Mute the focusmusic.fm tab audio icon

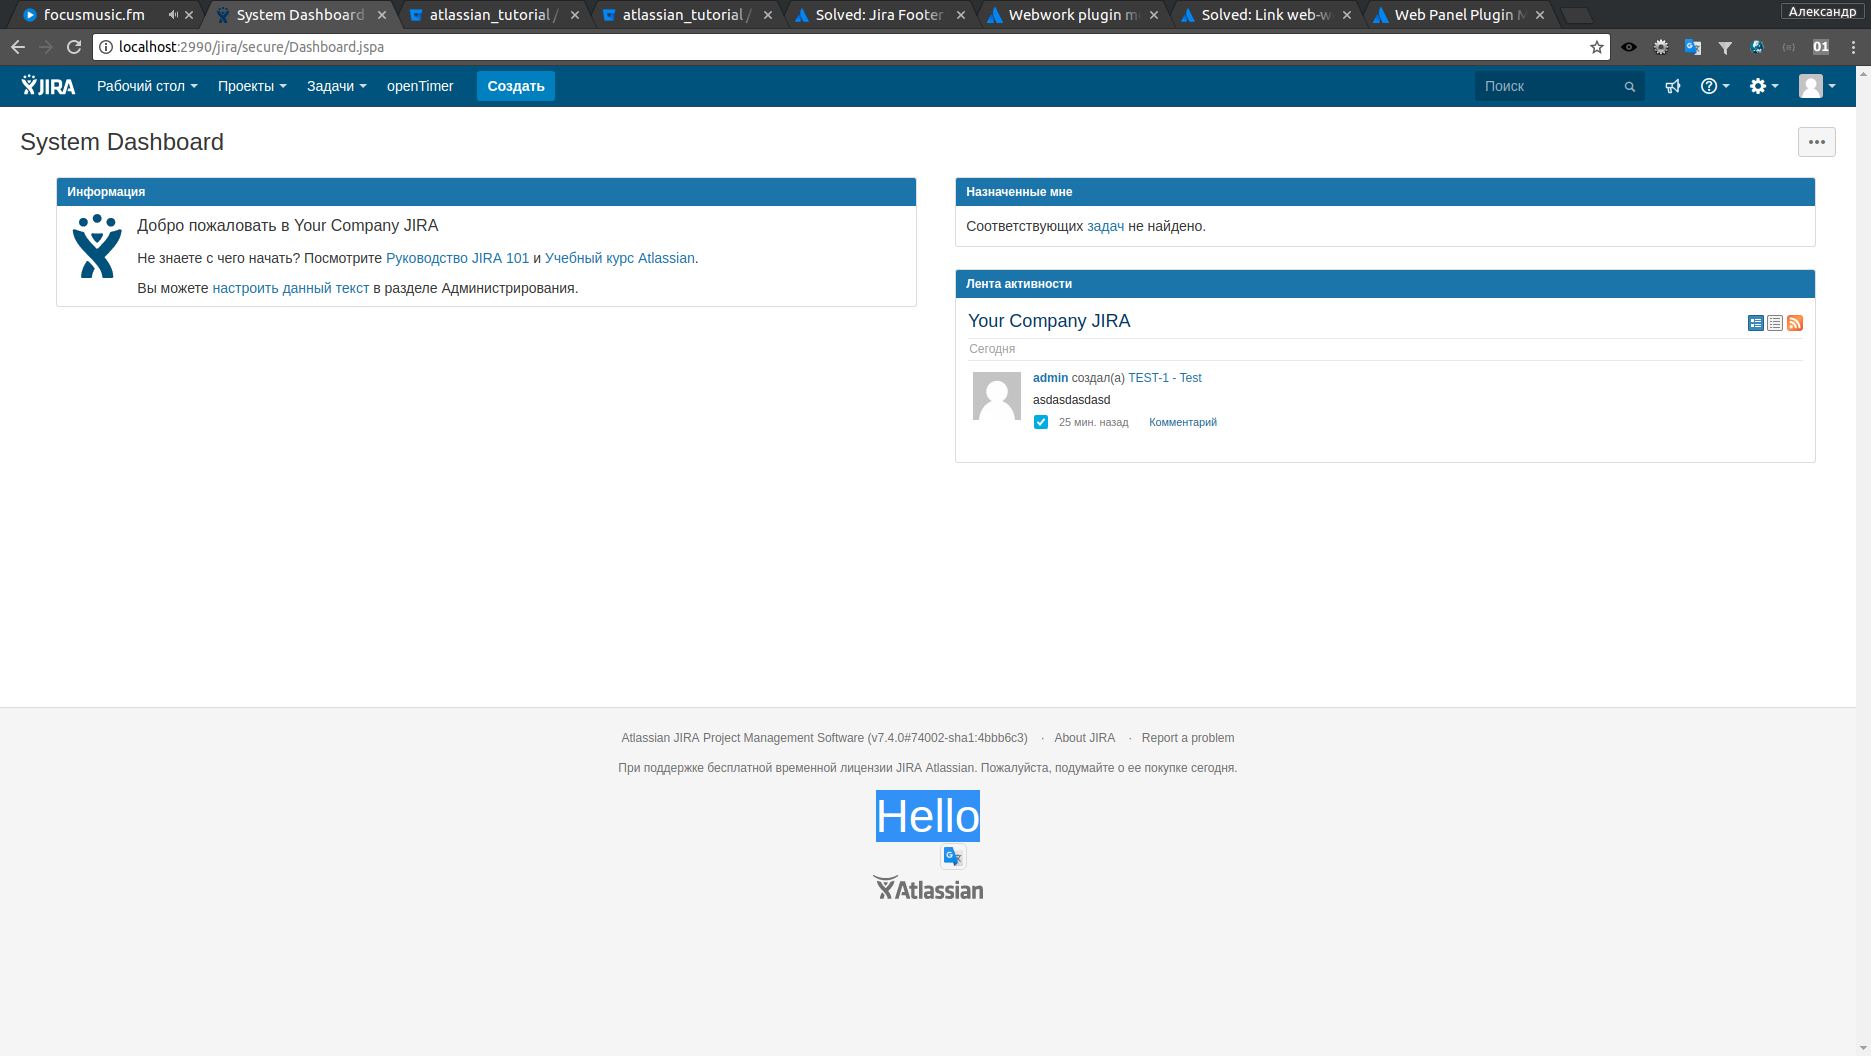(x=173, y=15)
